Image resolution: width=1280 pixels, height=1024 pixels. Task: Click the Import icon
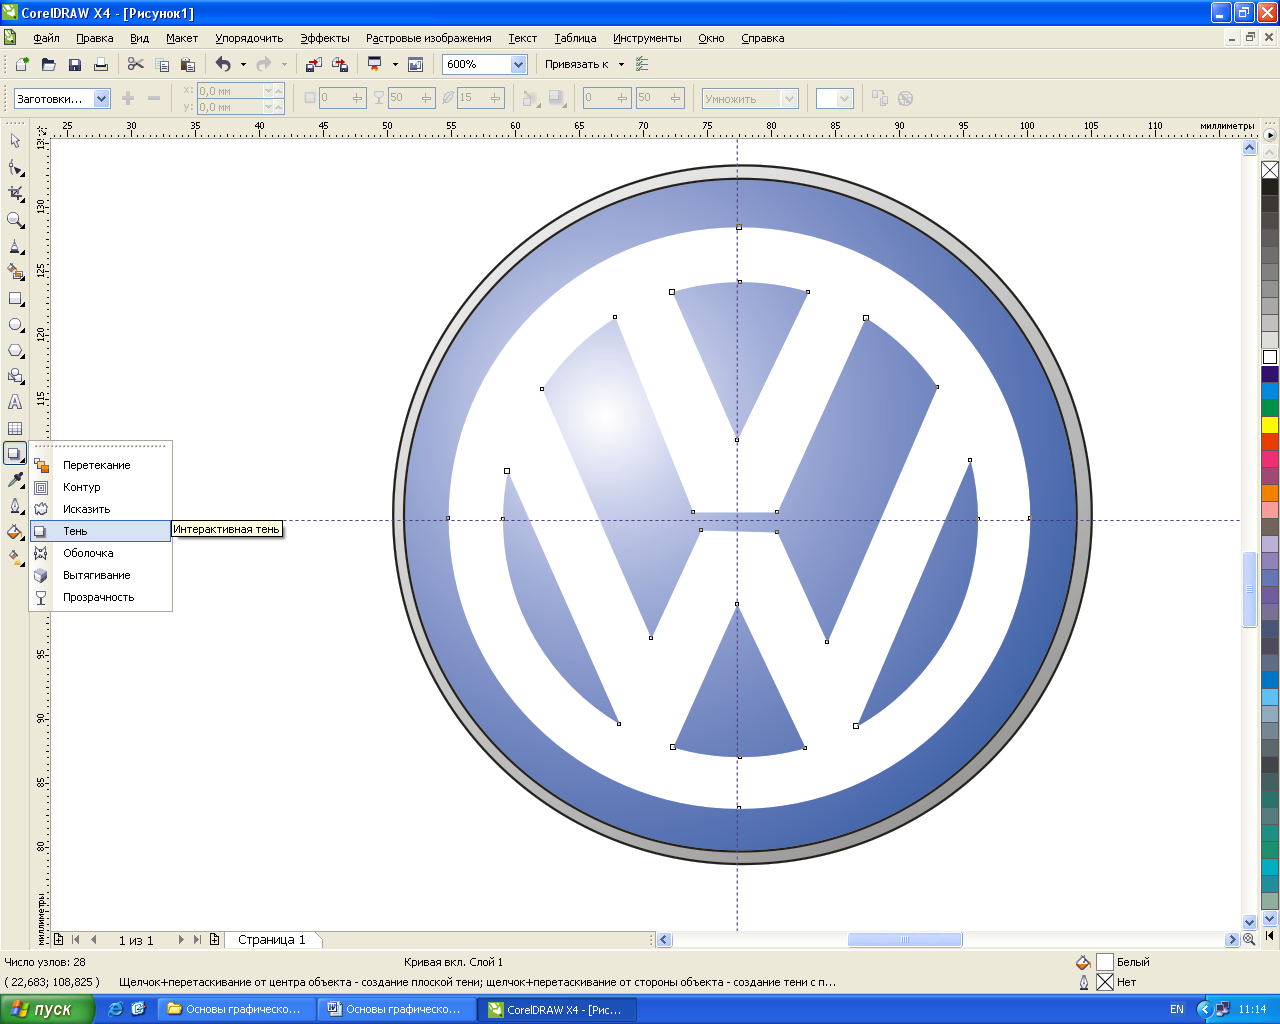click(x=314, y=64)
